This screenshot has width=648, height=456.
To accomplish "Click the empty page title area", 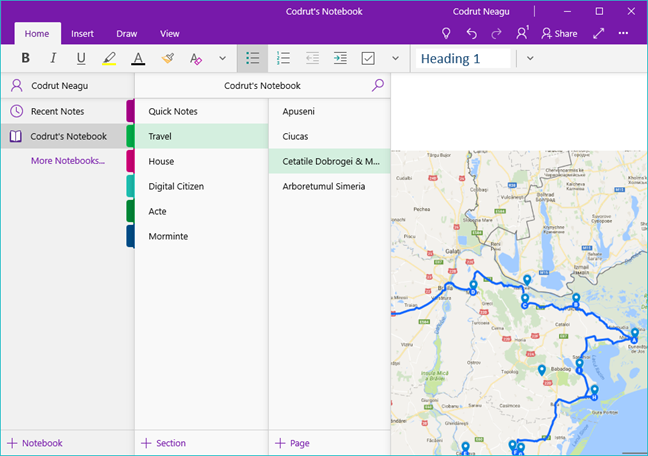I will pyautogui.click(x=519, y=112).
